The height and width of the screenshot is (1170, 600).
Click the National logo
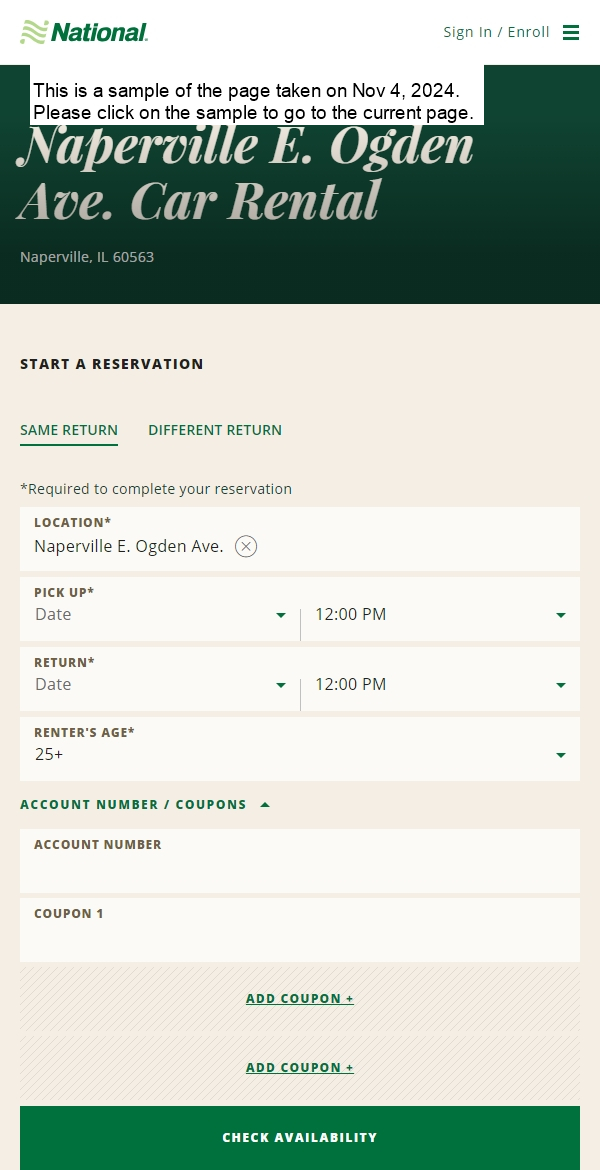tap(84, 32)
